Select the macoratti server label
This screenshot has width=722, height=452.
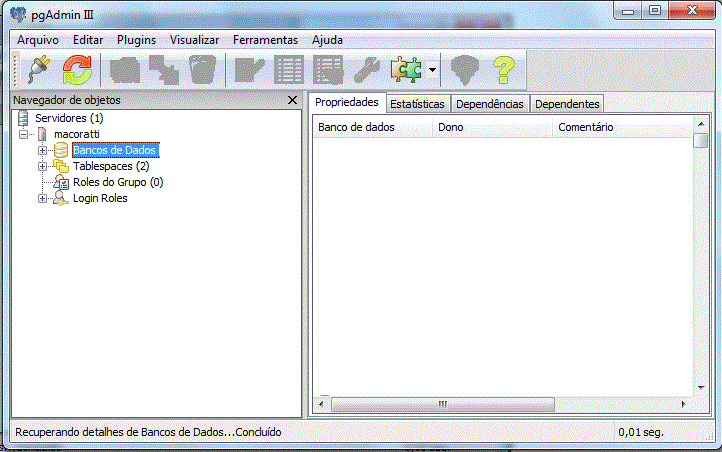76,134
